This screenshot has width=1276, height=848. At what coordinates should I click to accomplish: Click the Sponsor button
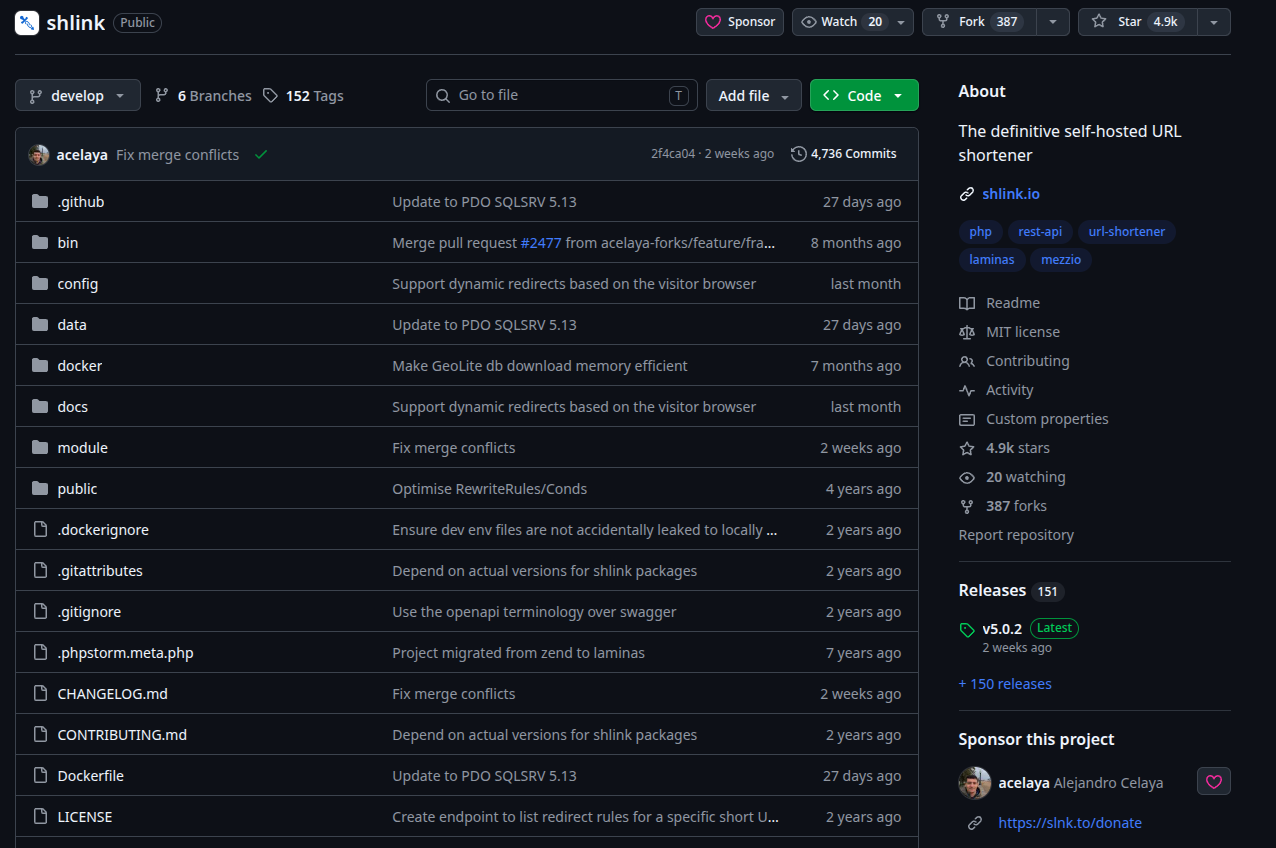tap(740, 22)
